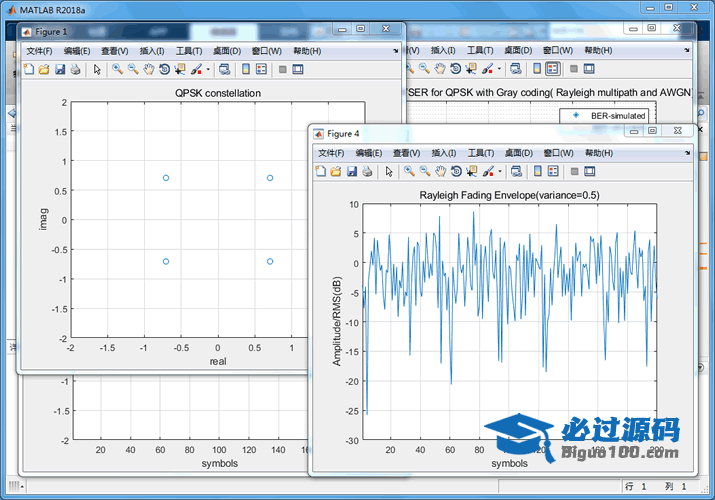
Task: Enable Zoom In tool in Figure 1
Action: (x=118, y=69)
